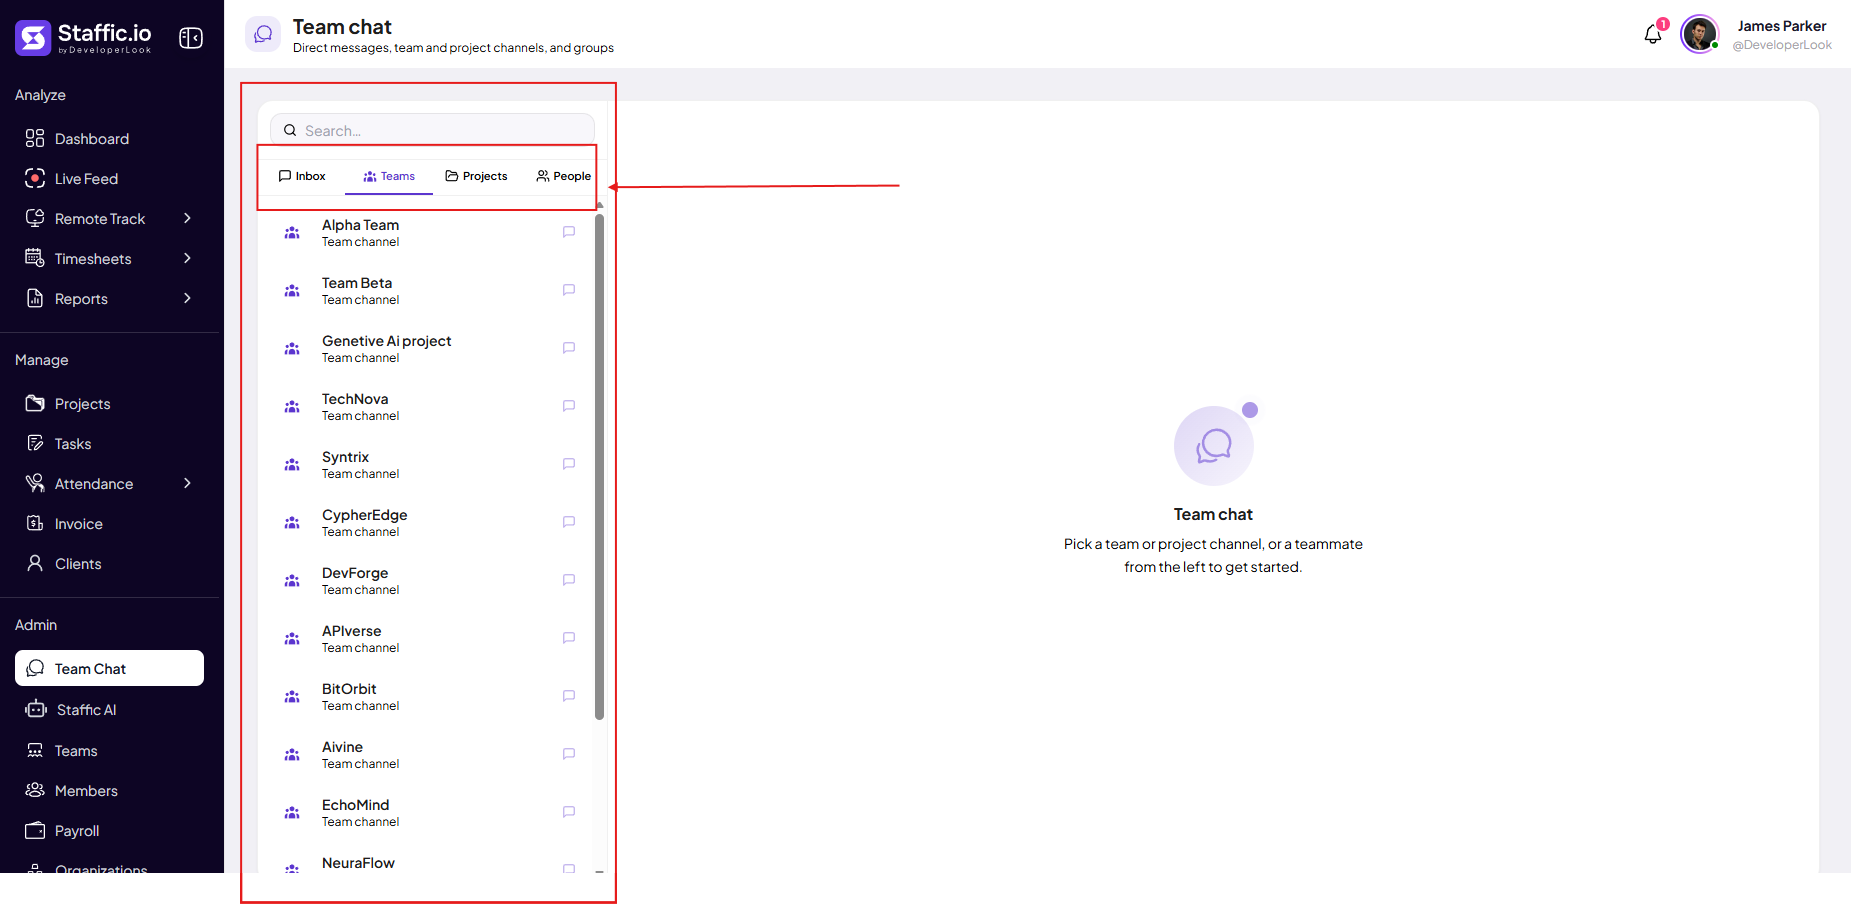
Task: Open the Alpha Team channel
Action: 427,233
